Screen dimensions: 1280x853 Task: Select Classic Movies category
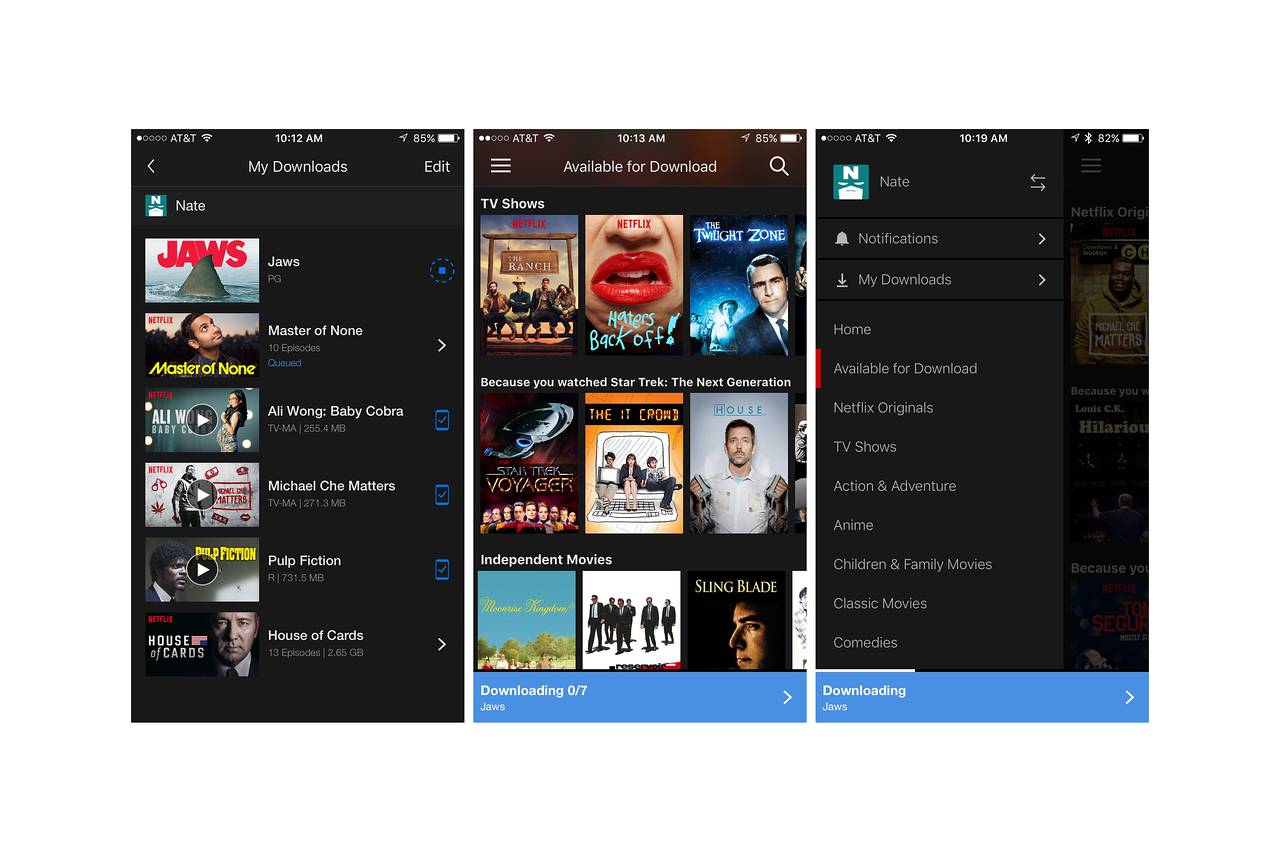pyautogui.click(x=880, y=603)
